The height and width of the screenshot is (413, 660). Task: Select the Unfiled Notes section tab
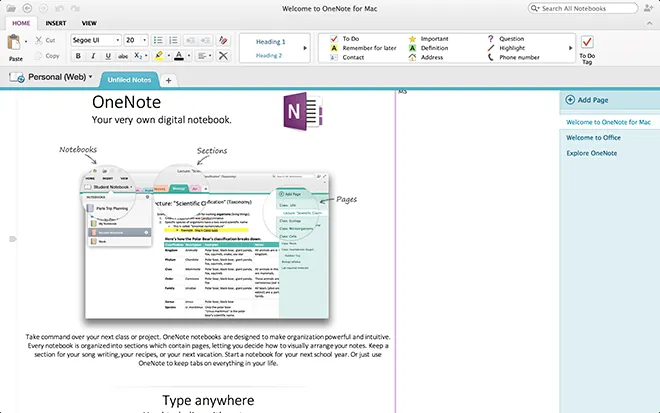point(129,80)
